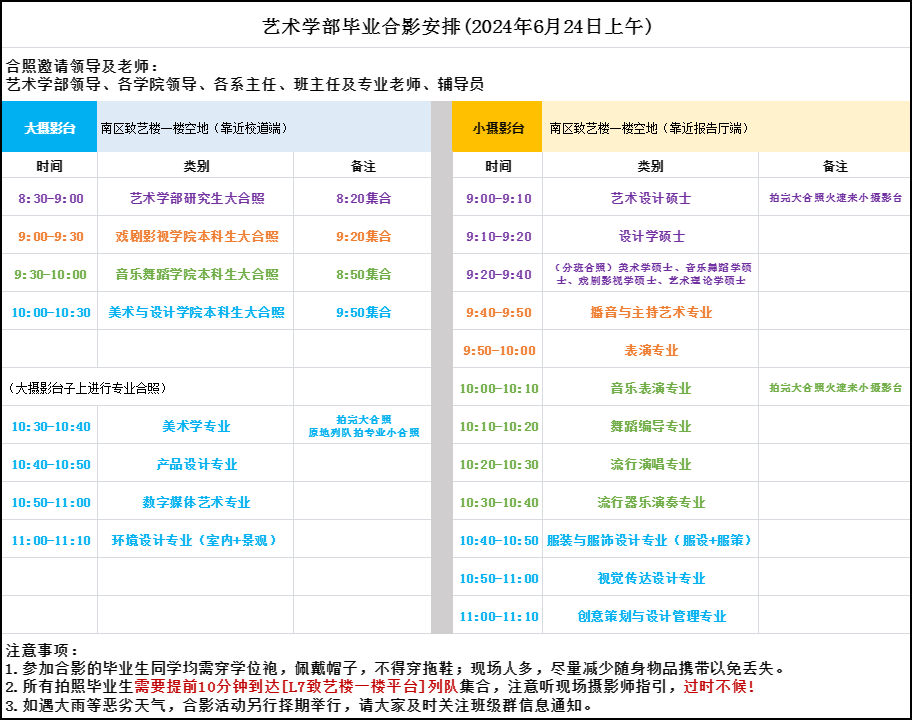This screenshot has width=912, height=720.
Task: Click the 环境设计专业（室内+景观）cell
Action: click(x=196, y=541)
